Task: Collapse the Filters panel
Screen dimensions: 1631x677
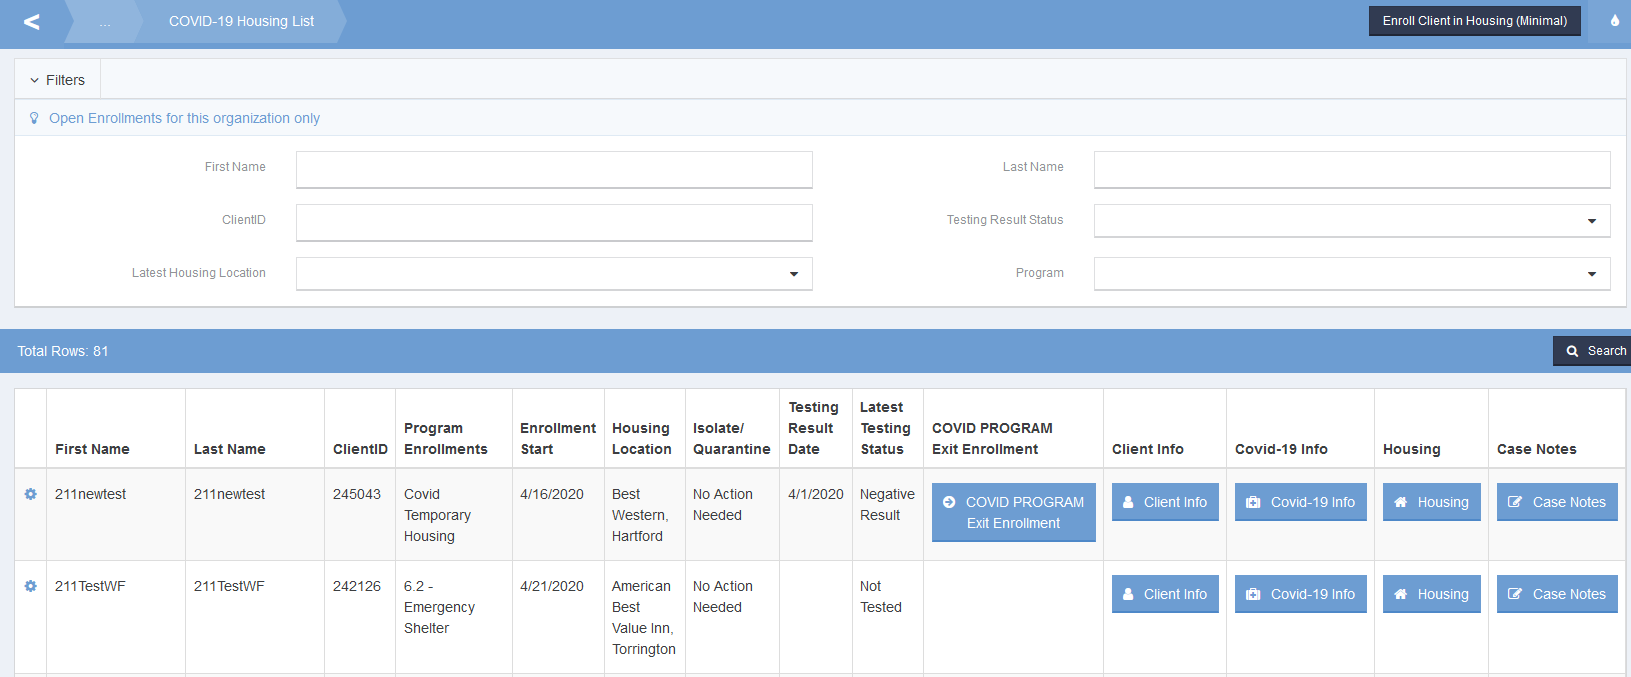Action: pos(58,80)
